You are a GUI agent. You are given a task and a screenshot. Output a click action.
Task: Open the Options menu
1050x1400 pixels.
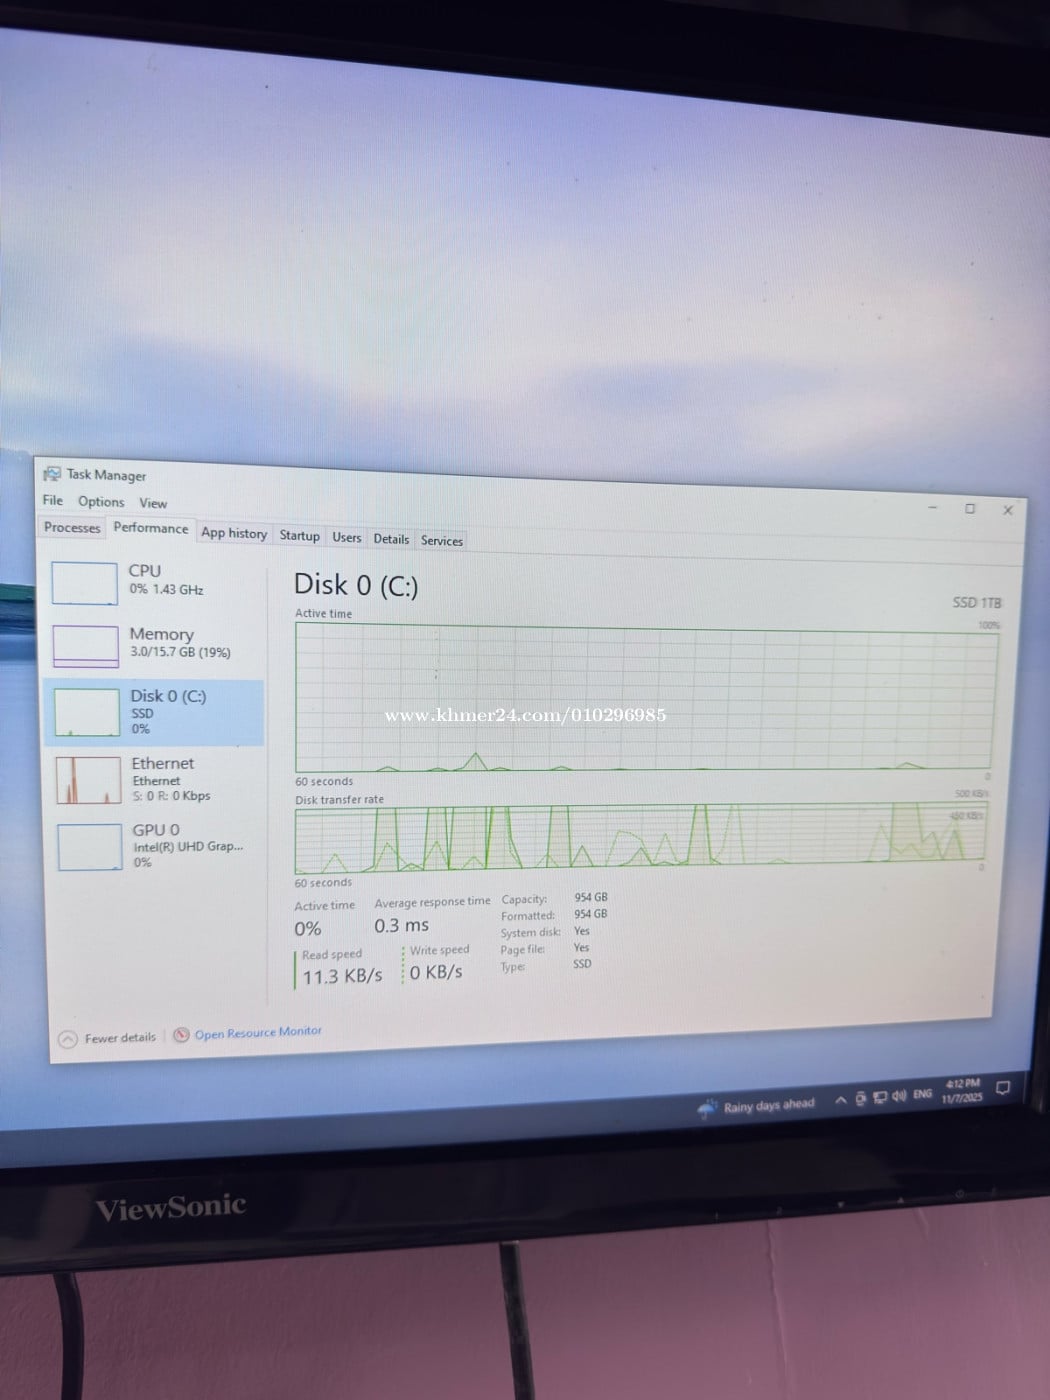(101, 502)
